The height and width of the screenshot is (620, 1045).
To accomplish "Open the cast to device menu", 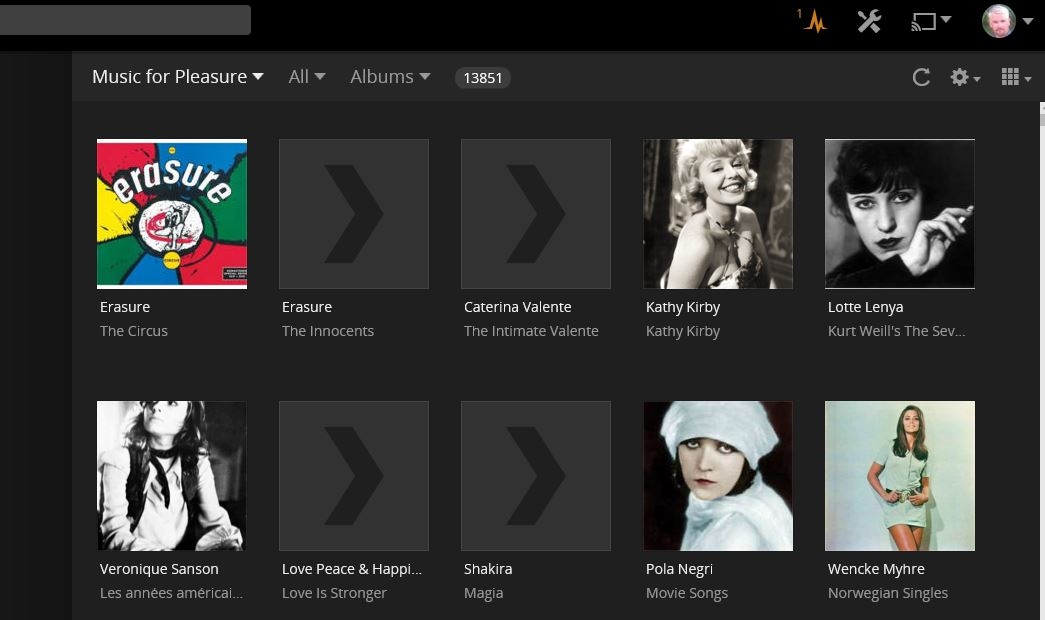I will pos(930,21).
